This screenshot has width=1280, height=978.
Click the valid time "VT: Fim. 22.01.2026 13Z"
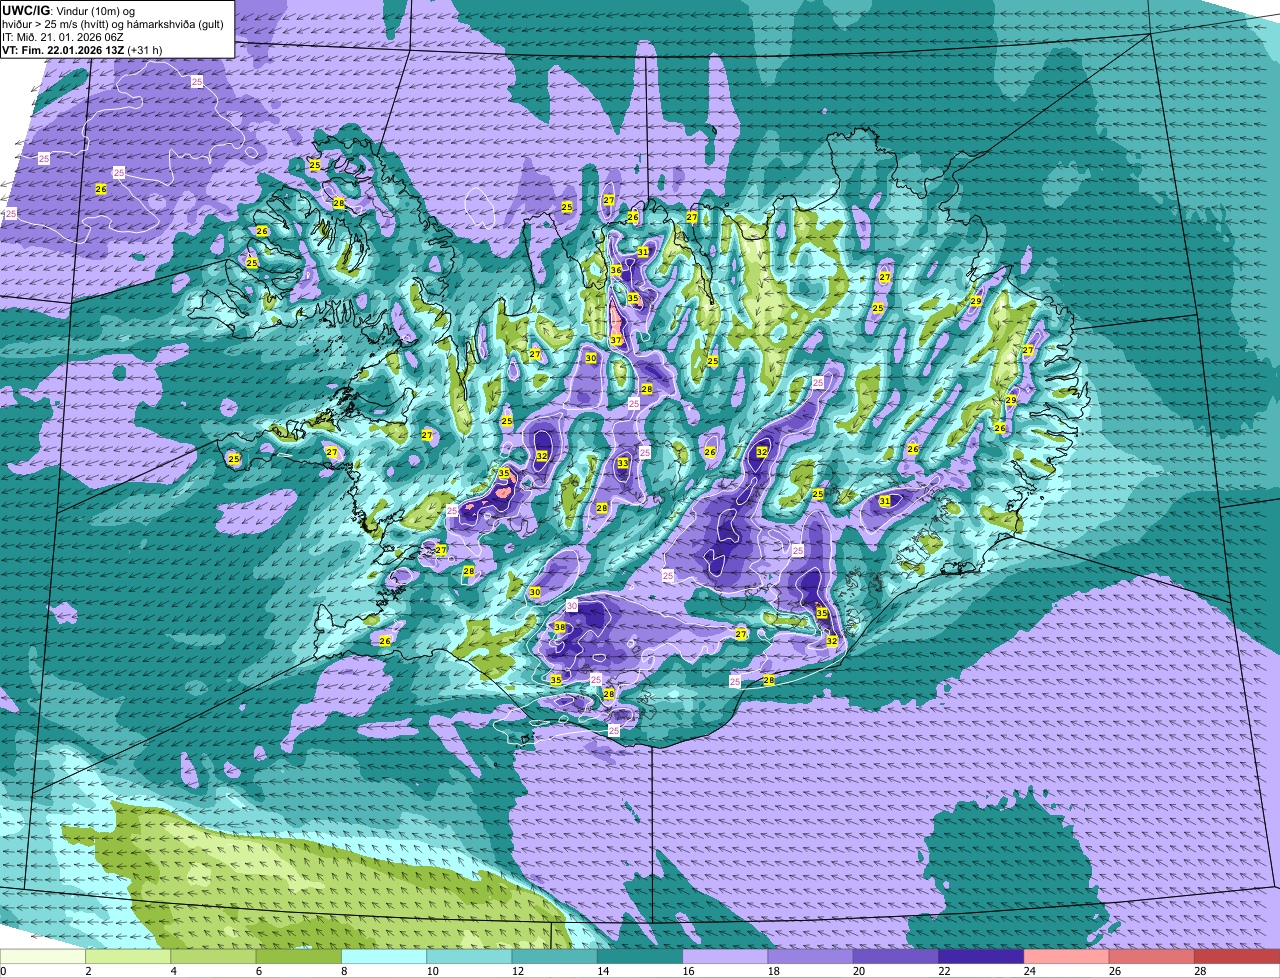pos(63,50)
